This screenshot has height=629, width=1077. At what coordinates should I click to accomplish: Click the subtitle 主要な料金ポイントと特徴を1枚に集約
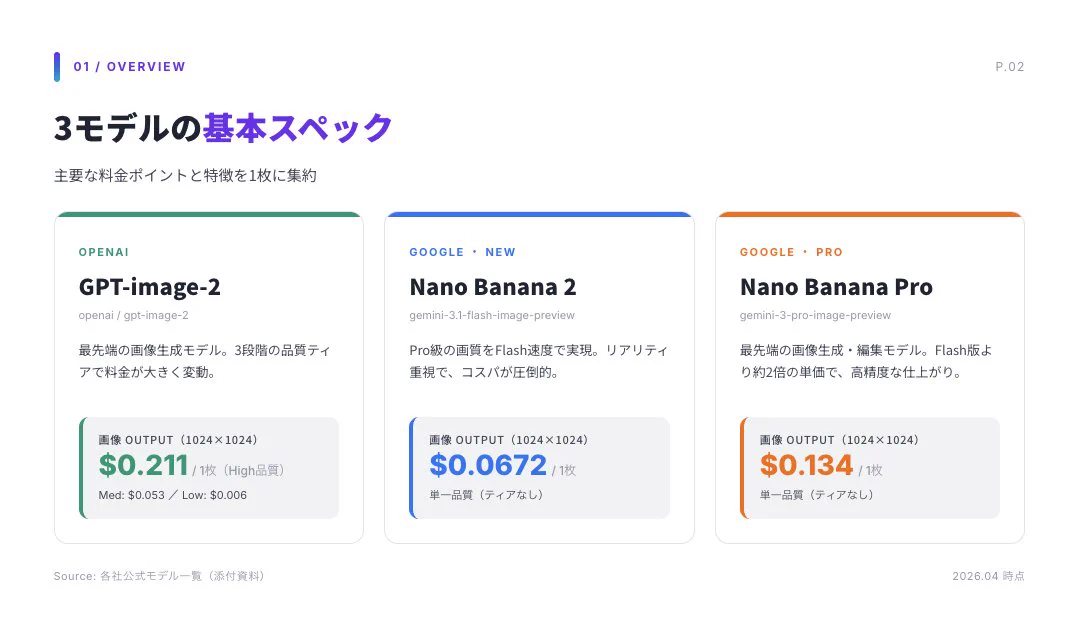(185, 176)
